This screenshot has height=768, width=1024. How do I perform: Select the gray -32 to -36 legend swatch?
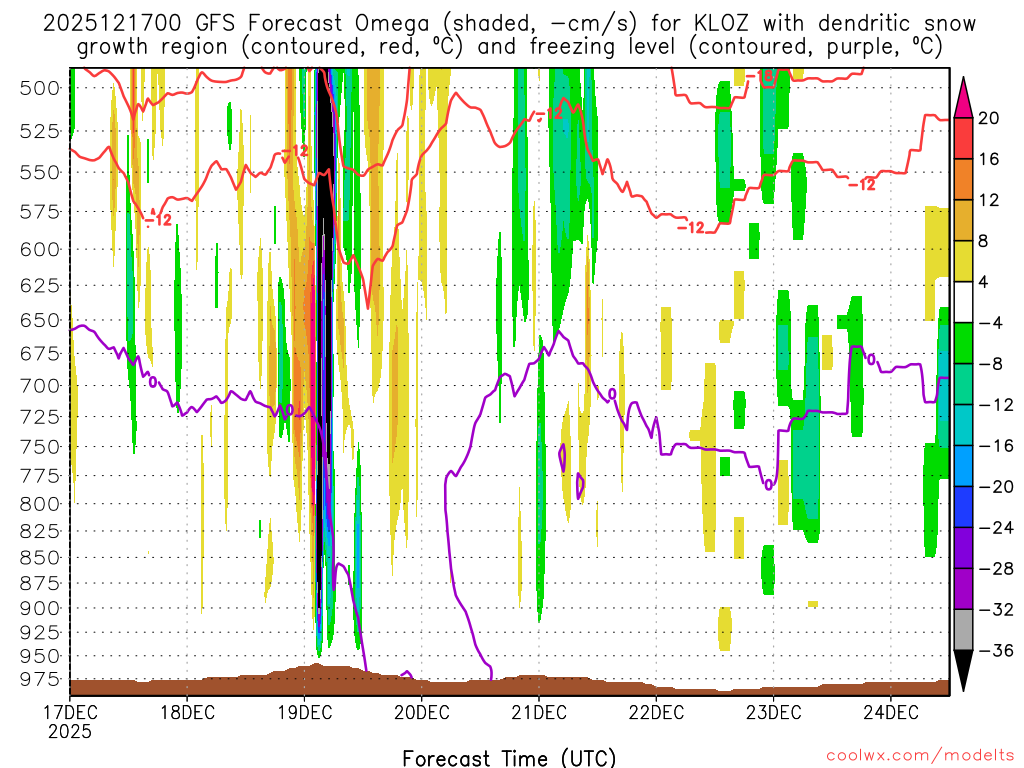click(x=963, y=630)
